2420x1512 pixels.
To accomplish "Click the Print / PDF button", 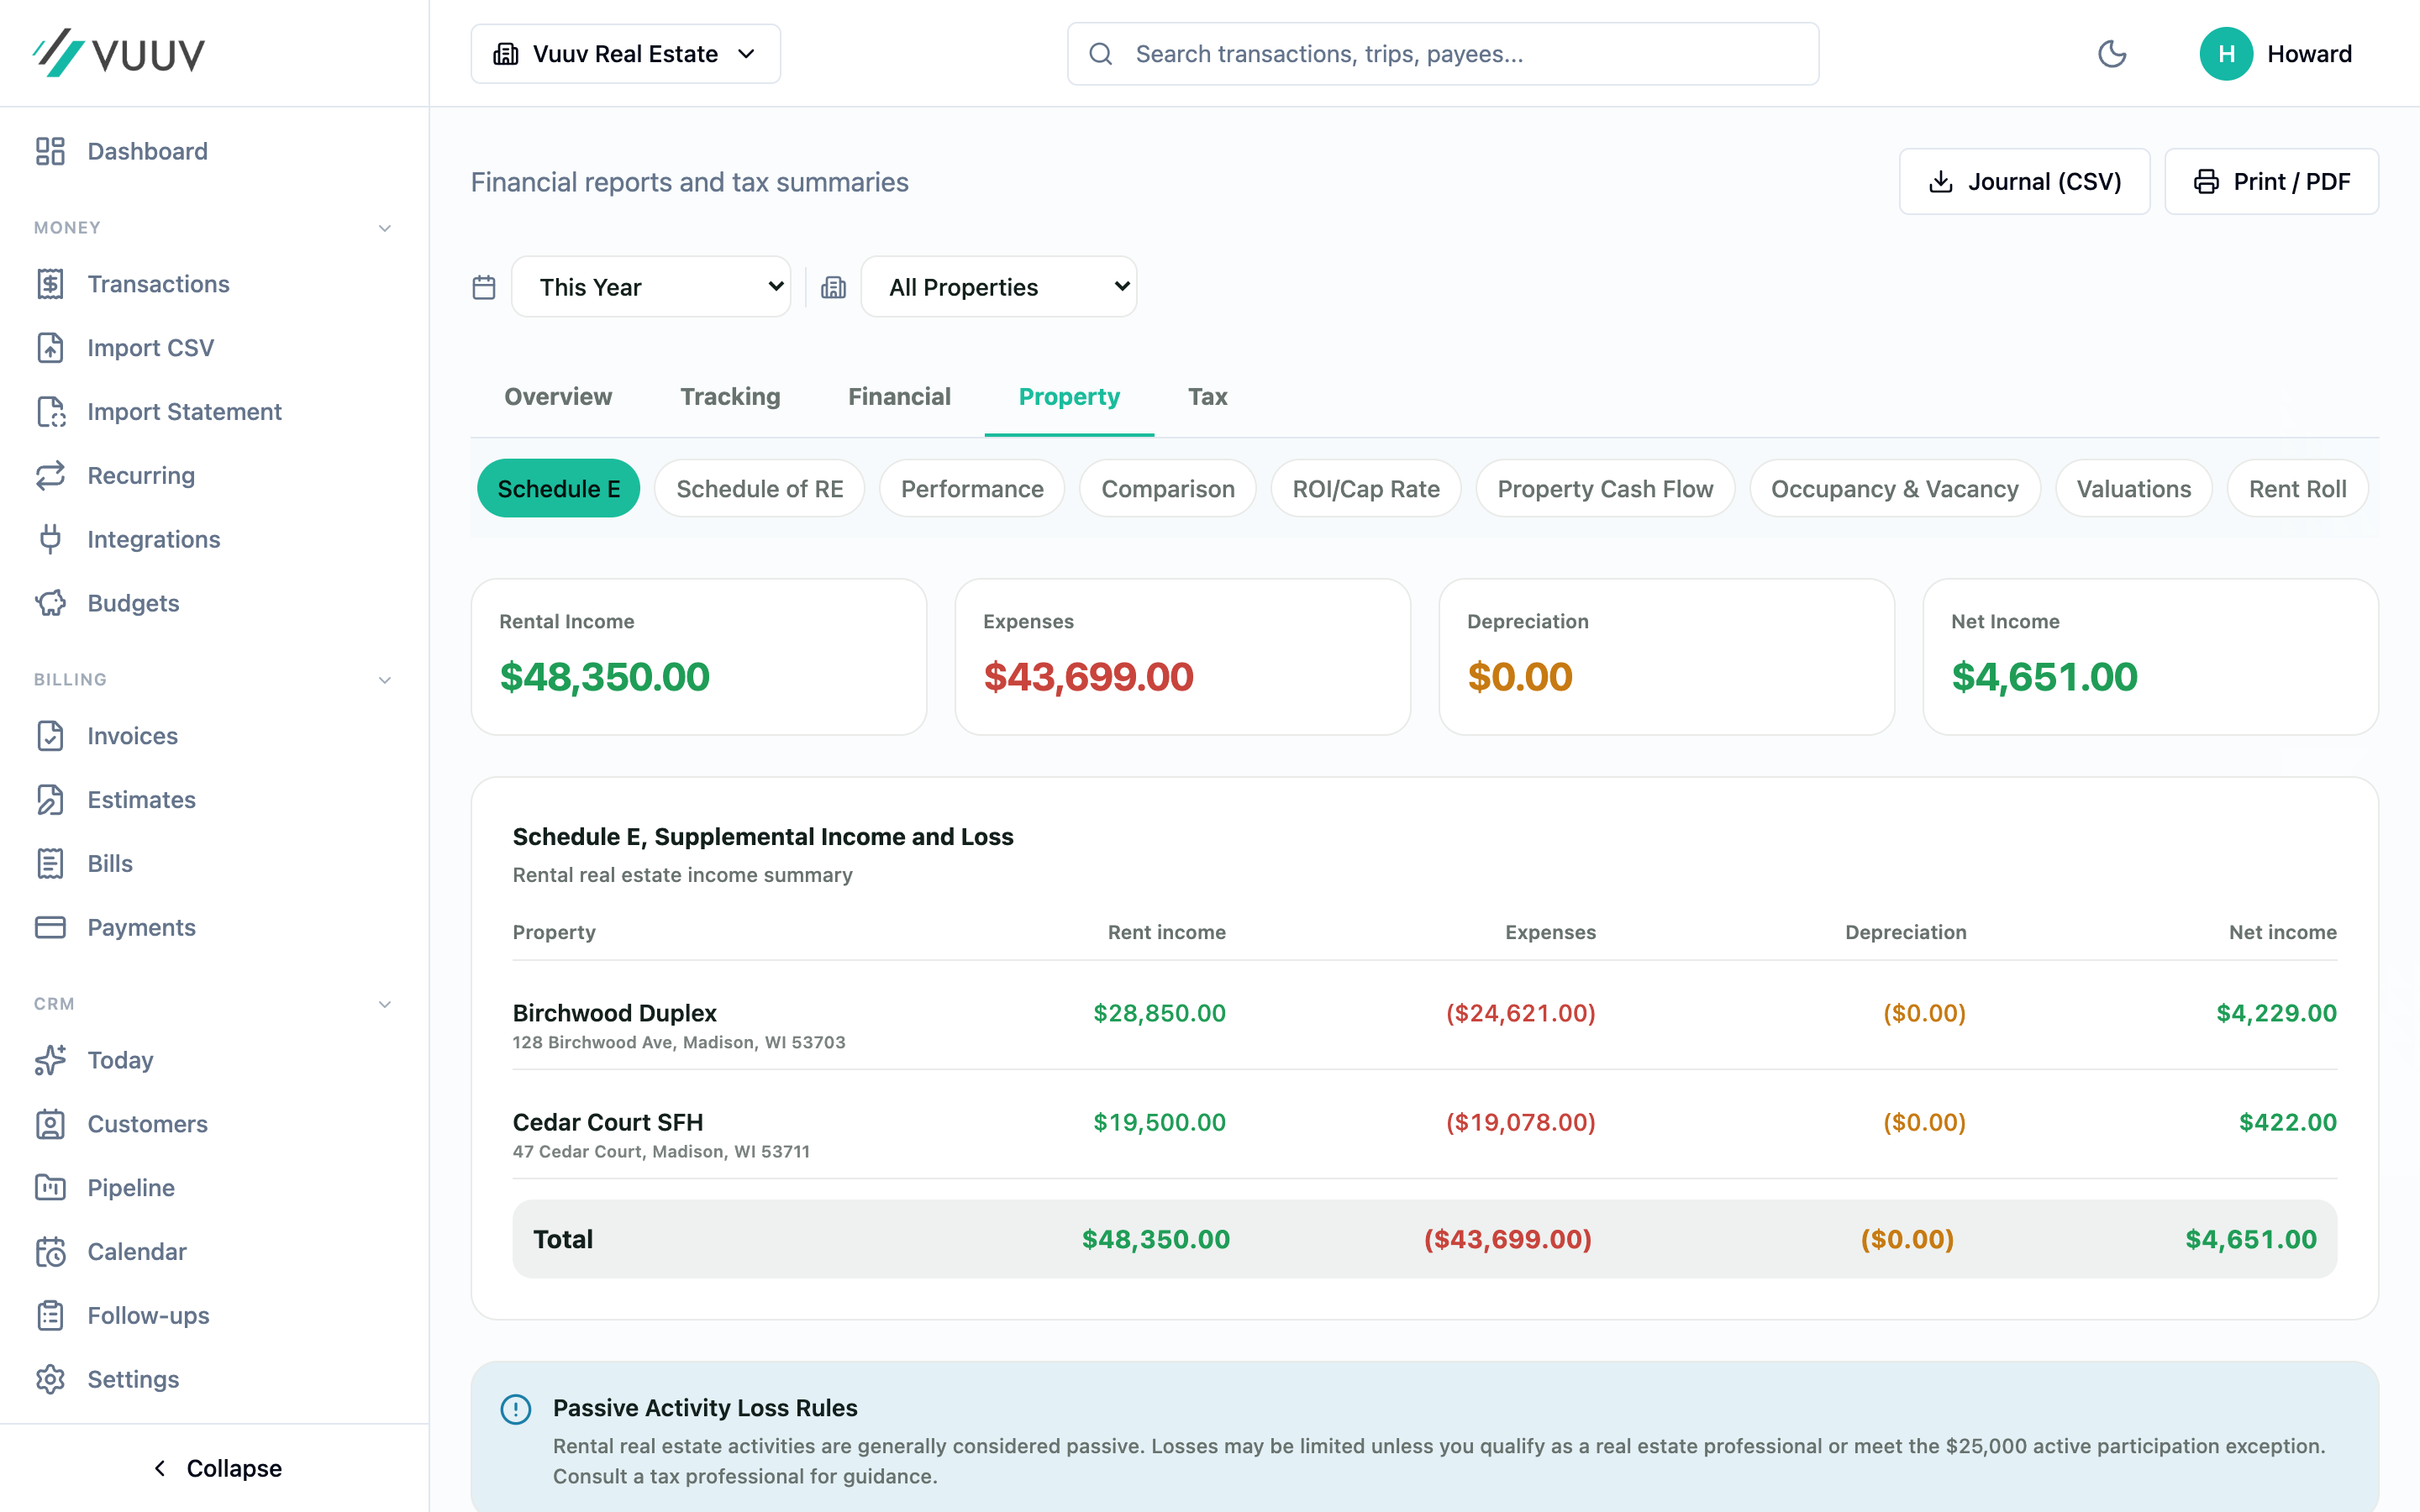I will (2271, 182).
